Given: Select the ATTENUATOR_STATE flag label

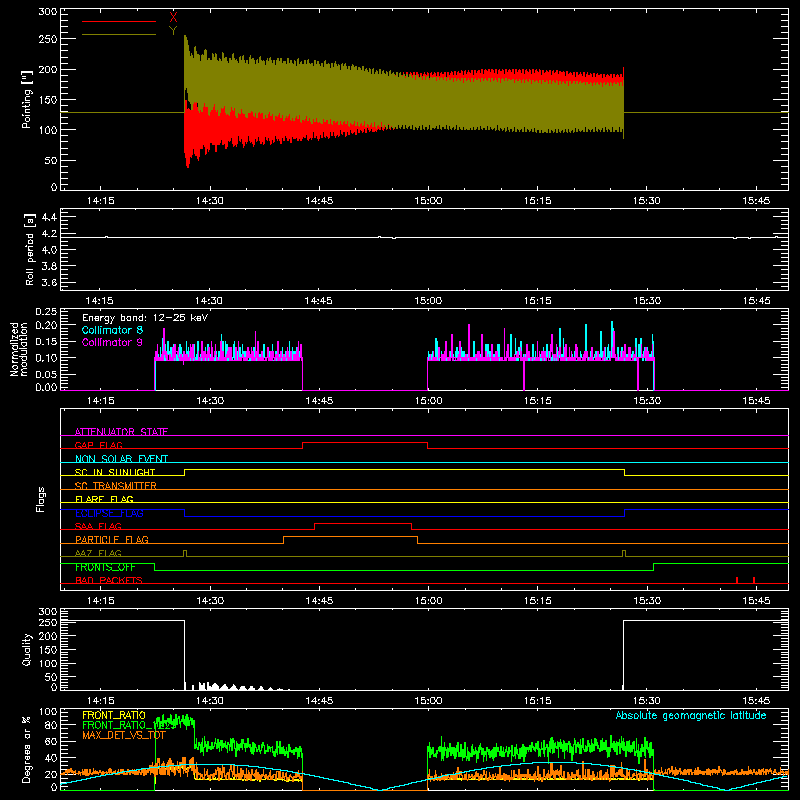Looking at the screenshot, I should (x=121, y=432).
